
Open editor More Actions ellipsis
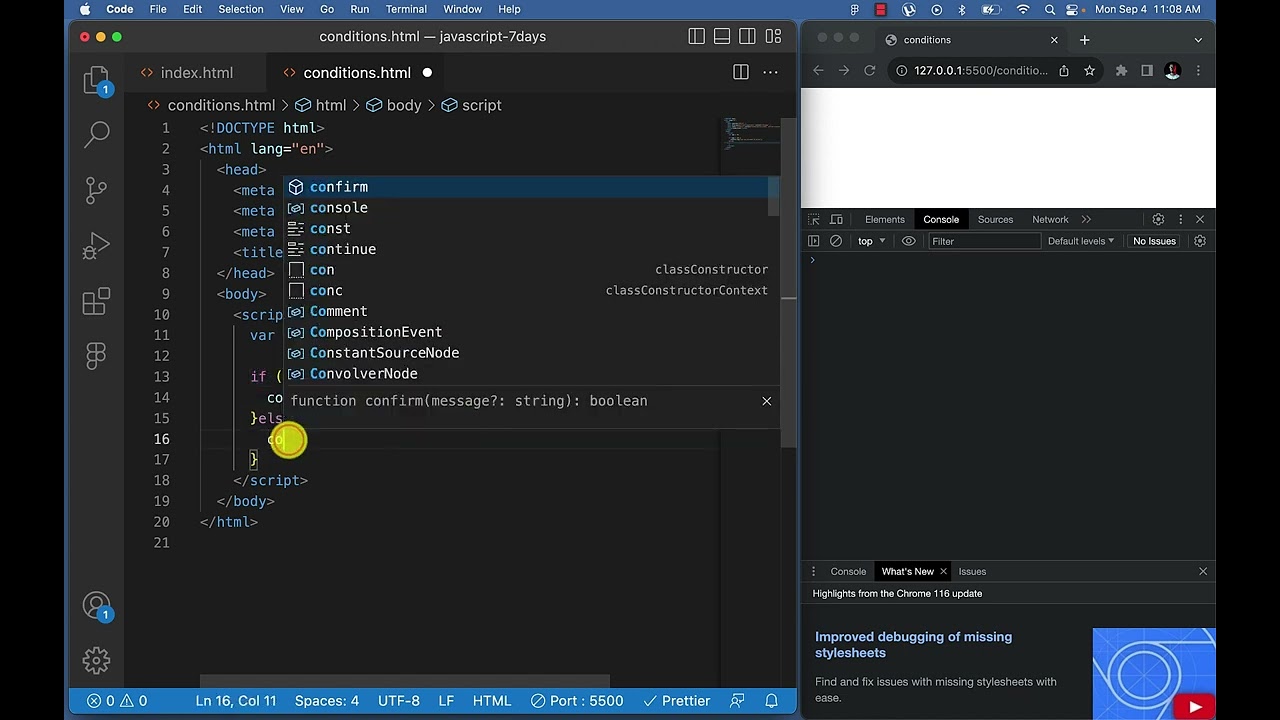click(x=771, y=72)
